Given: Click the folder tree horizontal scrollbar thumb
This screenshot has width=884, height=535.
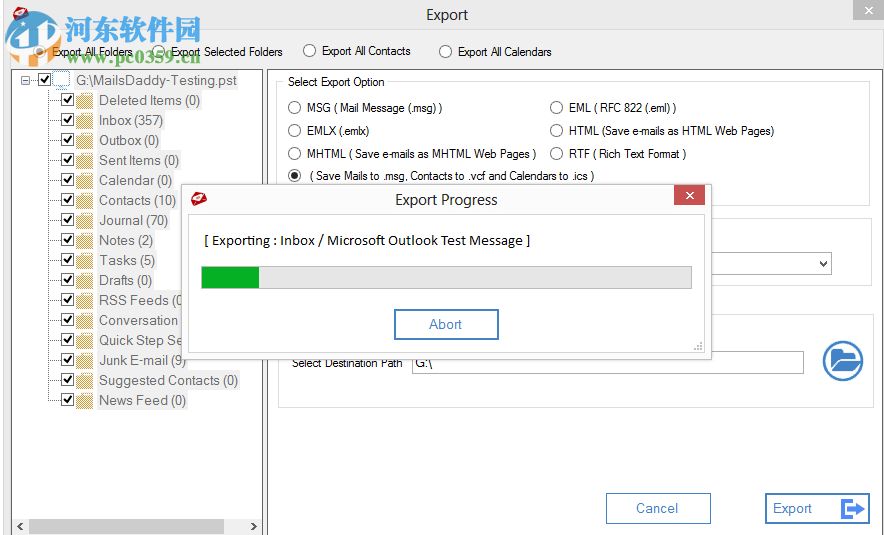Looking at the screenshot, I should coord(126,527).
